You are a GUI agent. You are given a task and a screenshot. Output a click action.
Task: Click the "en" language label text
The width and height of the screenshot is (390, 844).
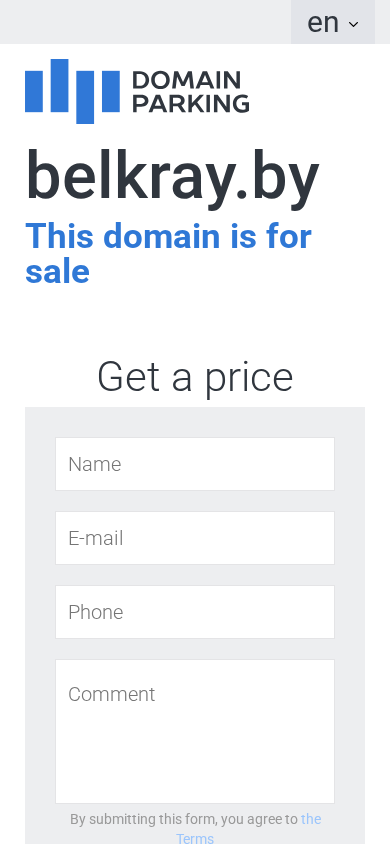323,23
